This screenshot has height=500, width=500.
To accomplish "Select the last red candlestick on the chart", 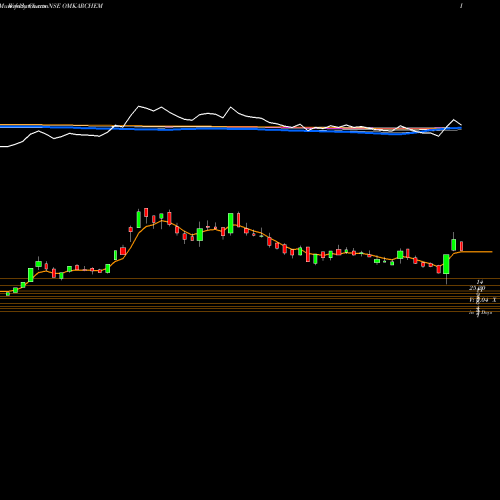I will tap(462, 246).
